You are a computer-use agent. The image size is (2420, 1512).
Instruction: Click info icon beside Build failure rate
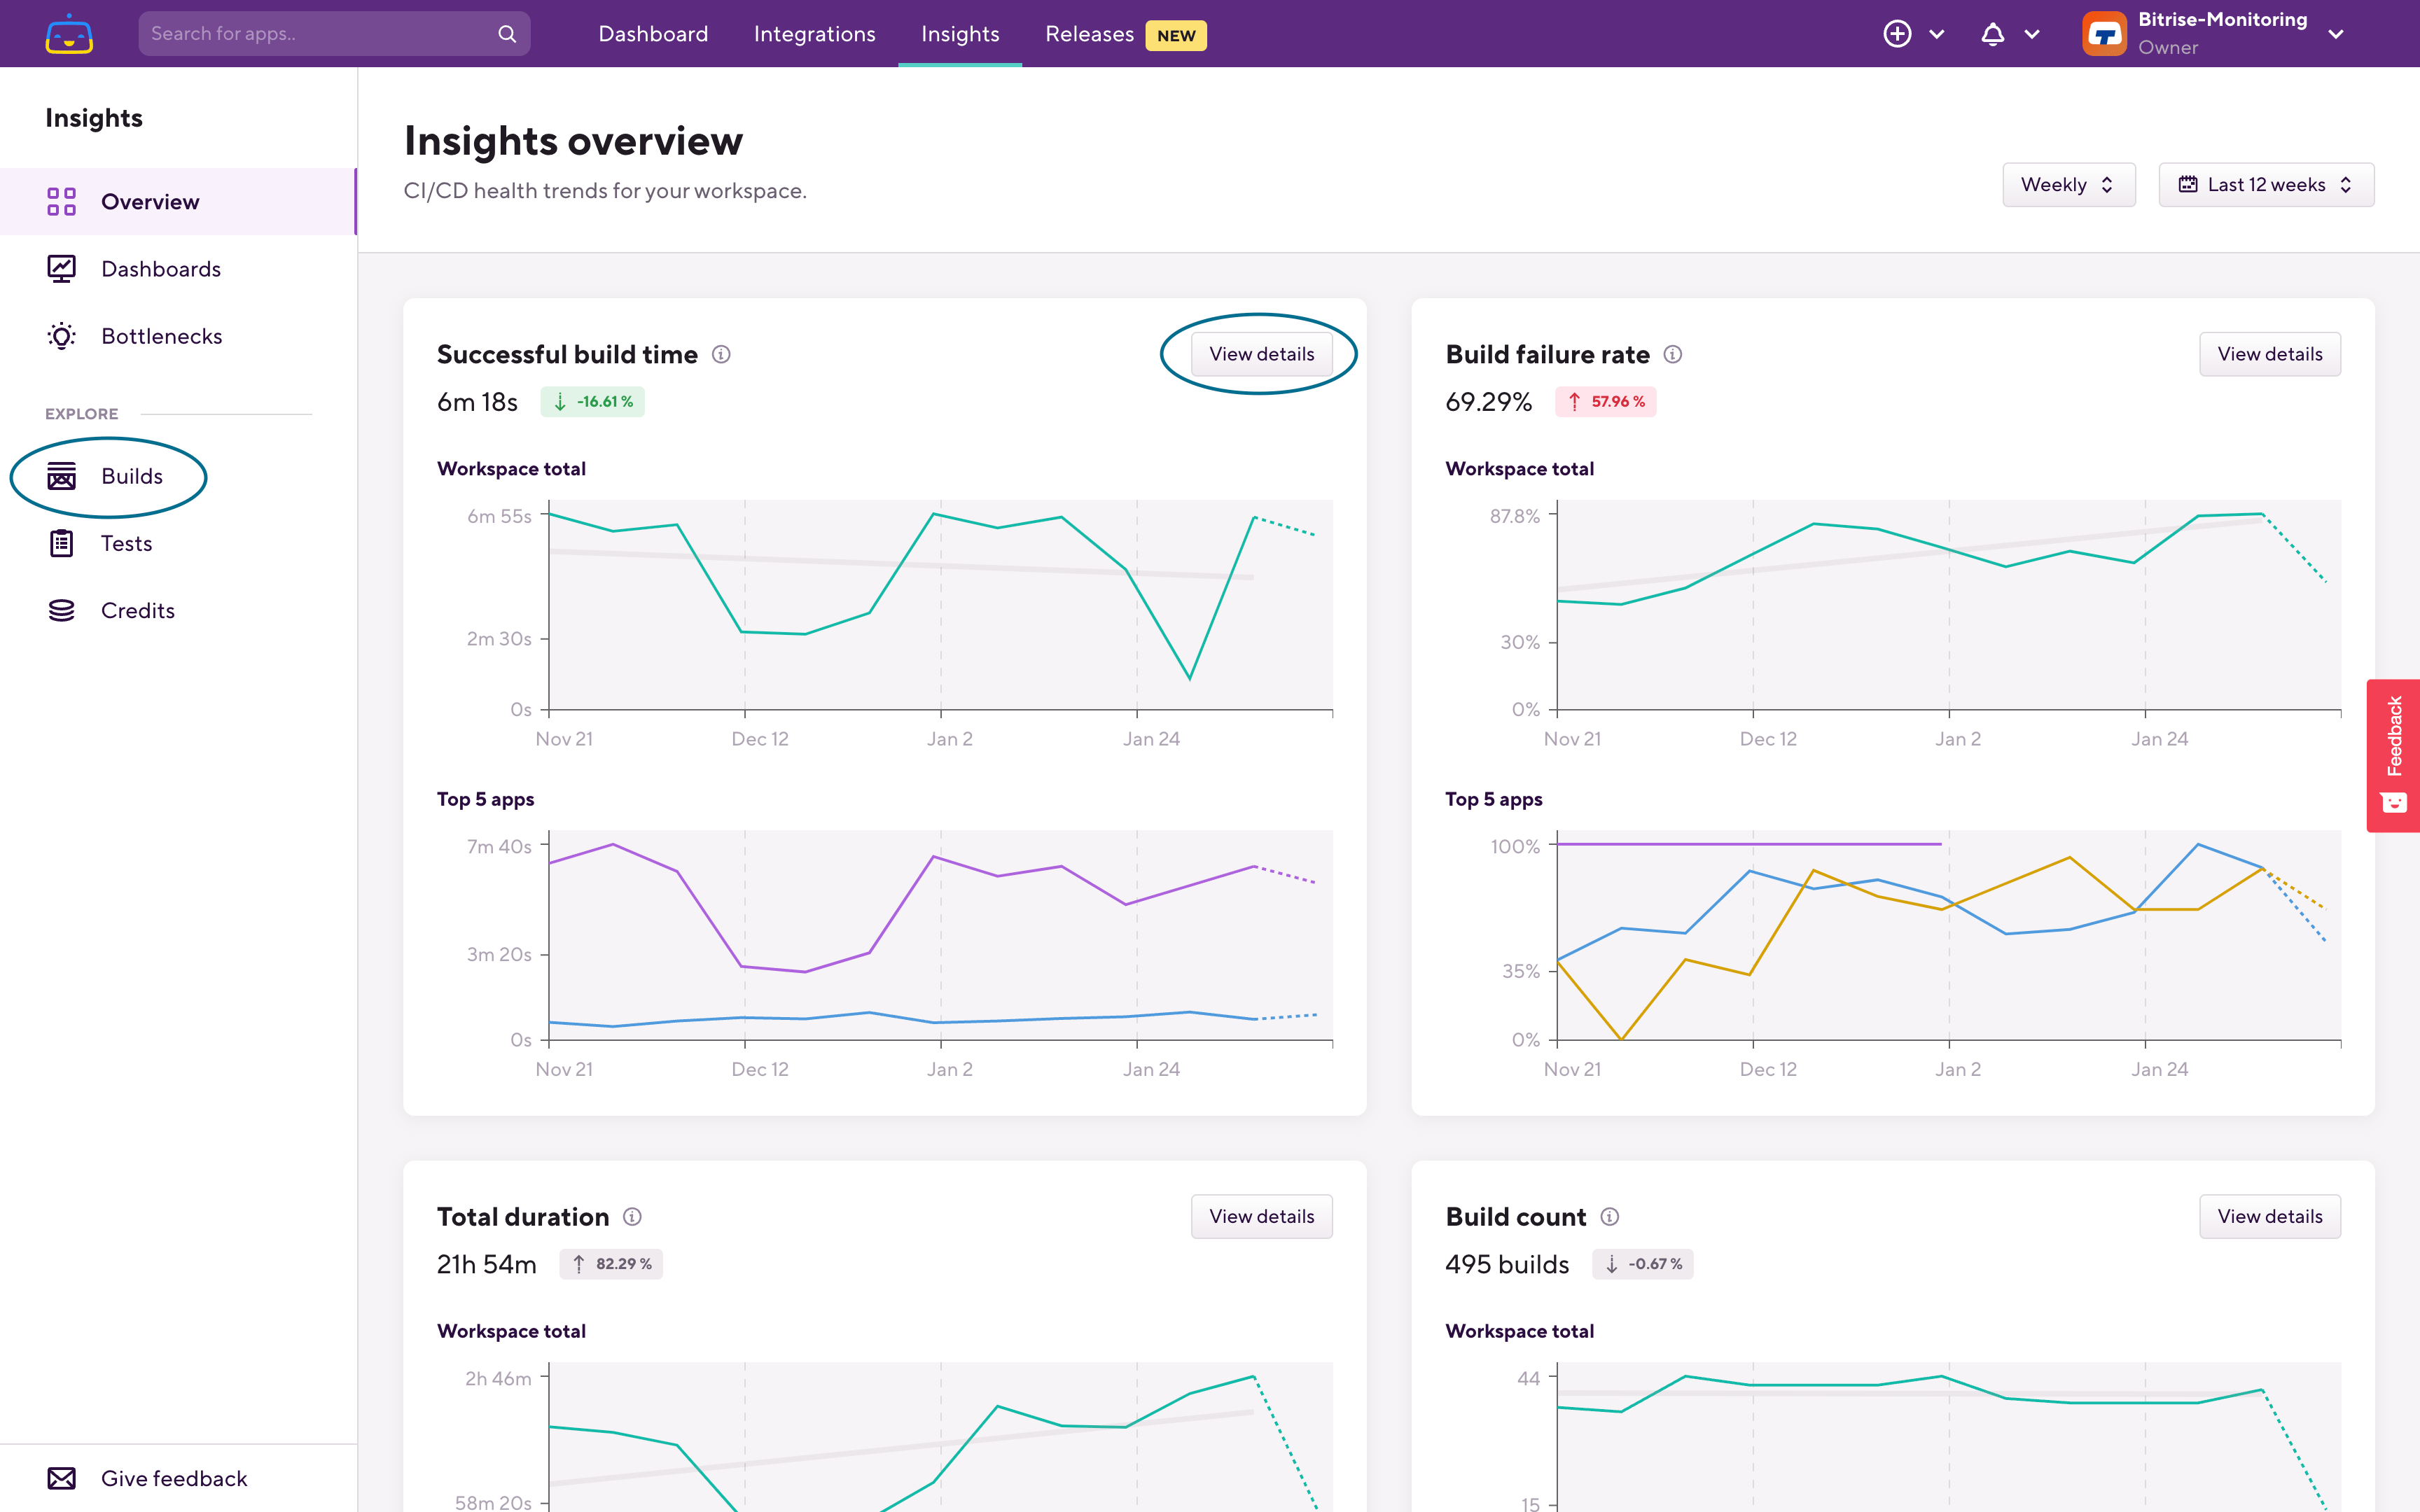[x=1672, y=354]
